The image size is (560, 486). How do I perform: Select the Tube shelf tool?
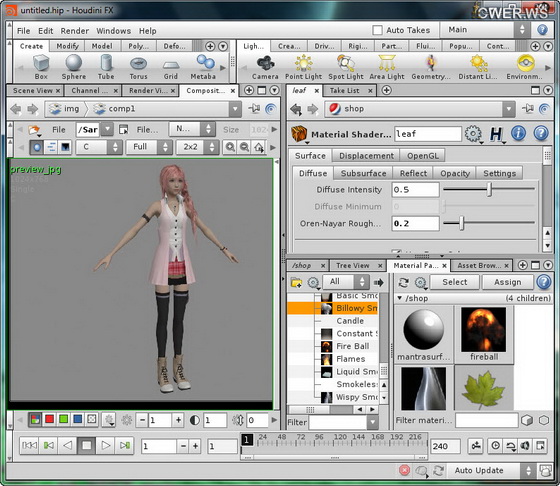[106, 67]
